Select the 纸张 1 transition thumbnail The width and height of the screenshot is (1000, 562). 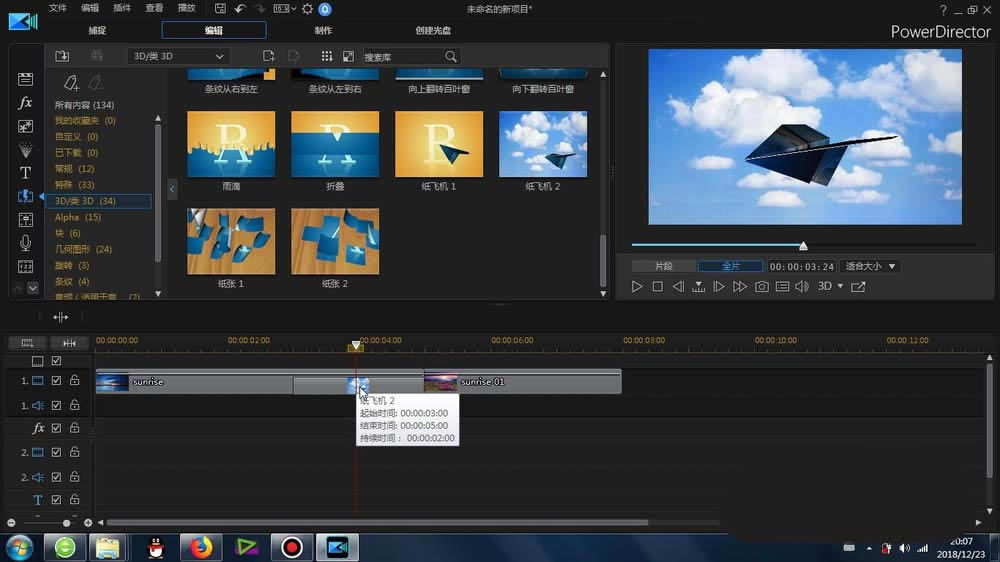tap(231, 241)
